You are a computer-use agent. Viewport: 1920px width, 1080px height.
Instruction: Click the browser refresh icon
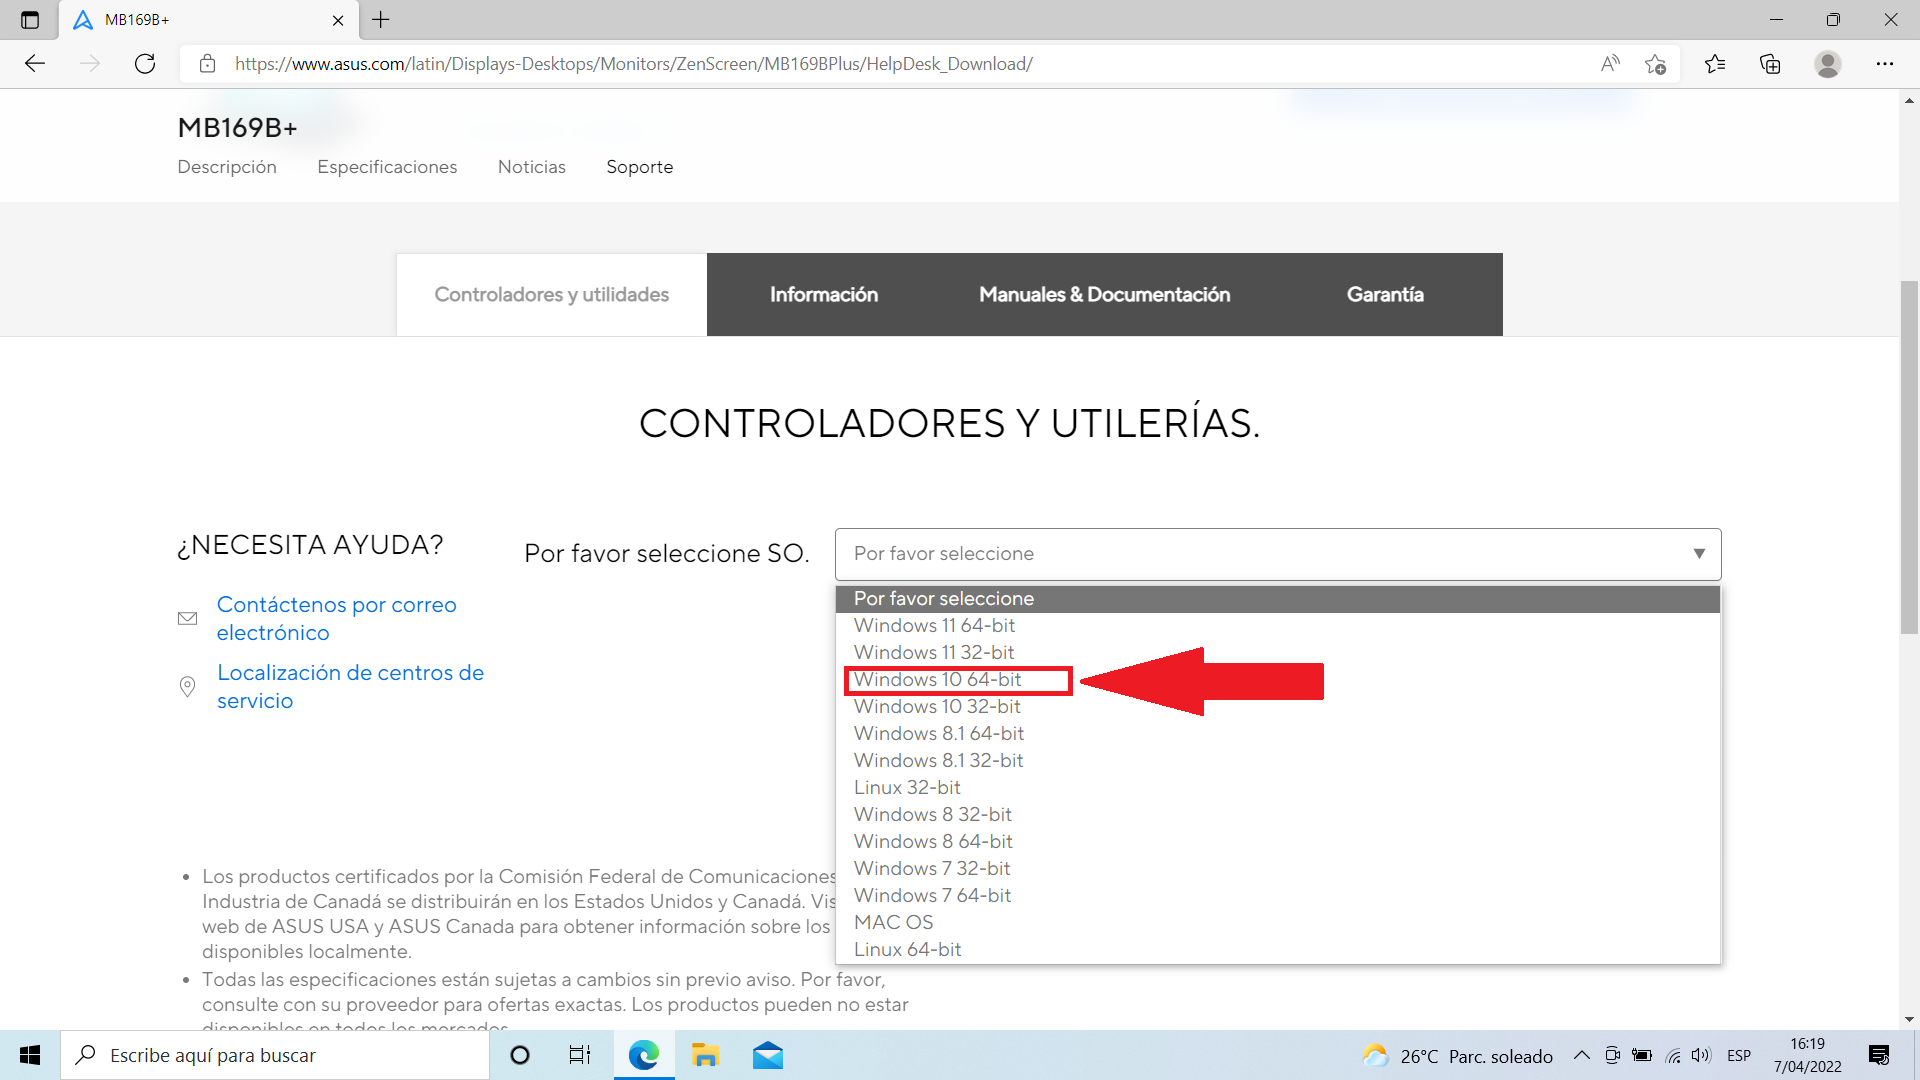[145, 64]
